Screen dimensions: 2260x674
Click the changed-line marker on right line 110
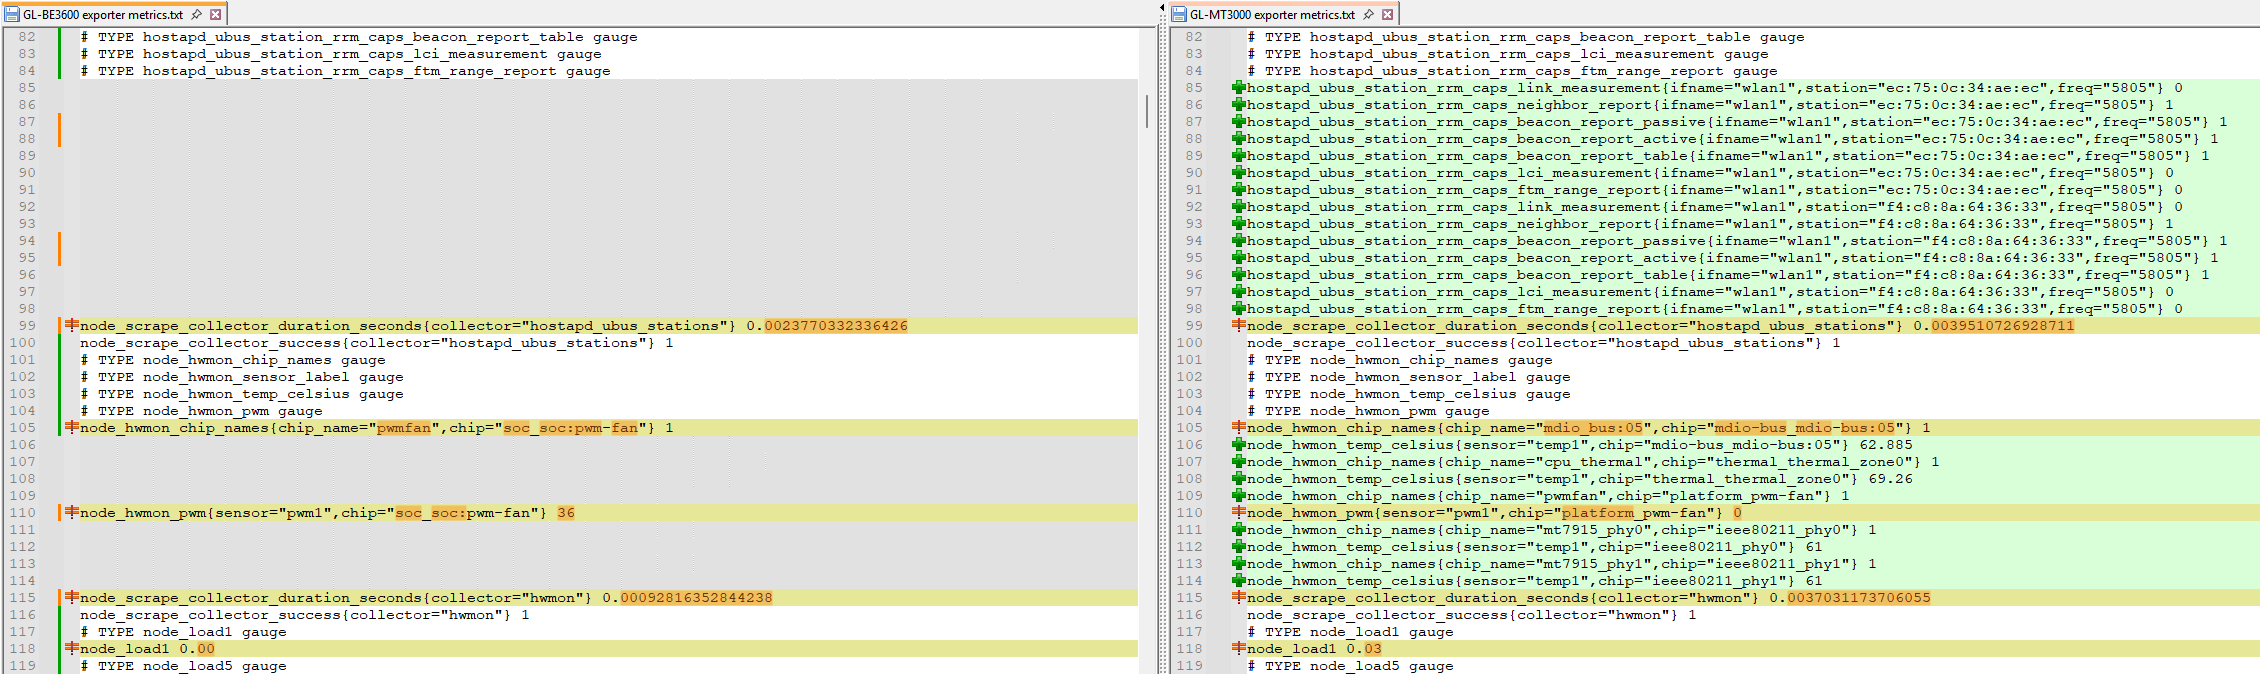1238,513
